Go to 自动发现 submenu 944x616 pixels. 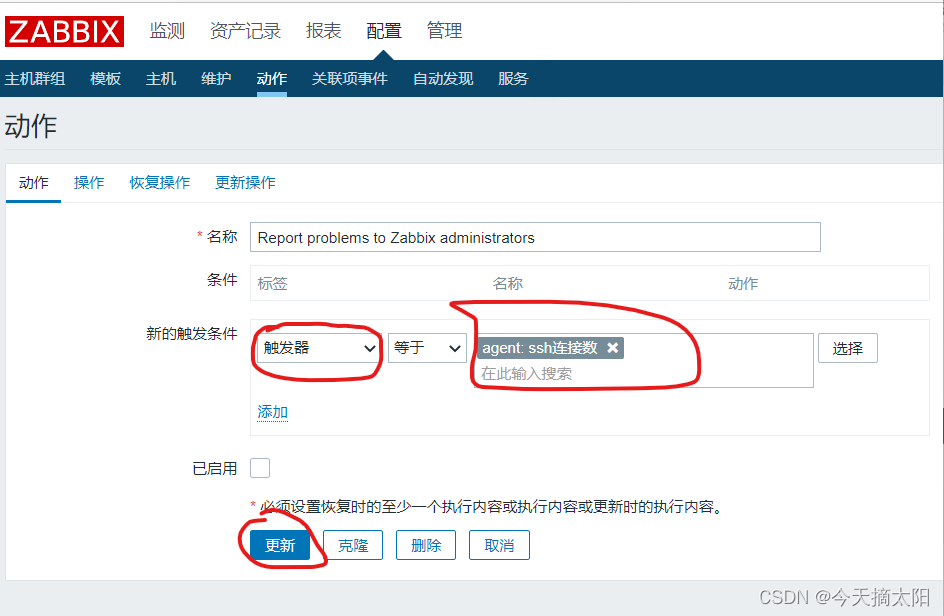click(x=443, y=79)
